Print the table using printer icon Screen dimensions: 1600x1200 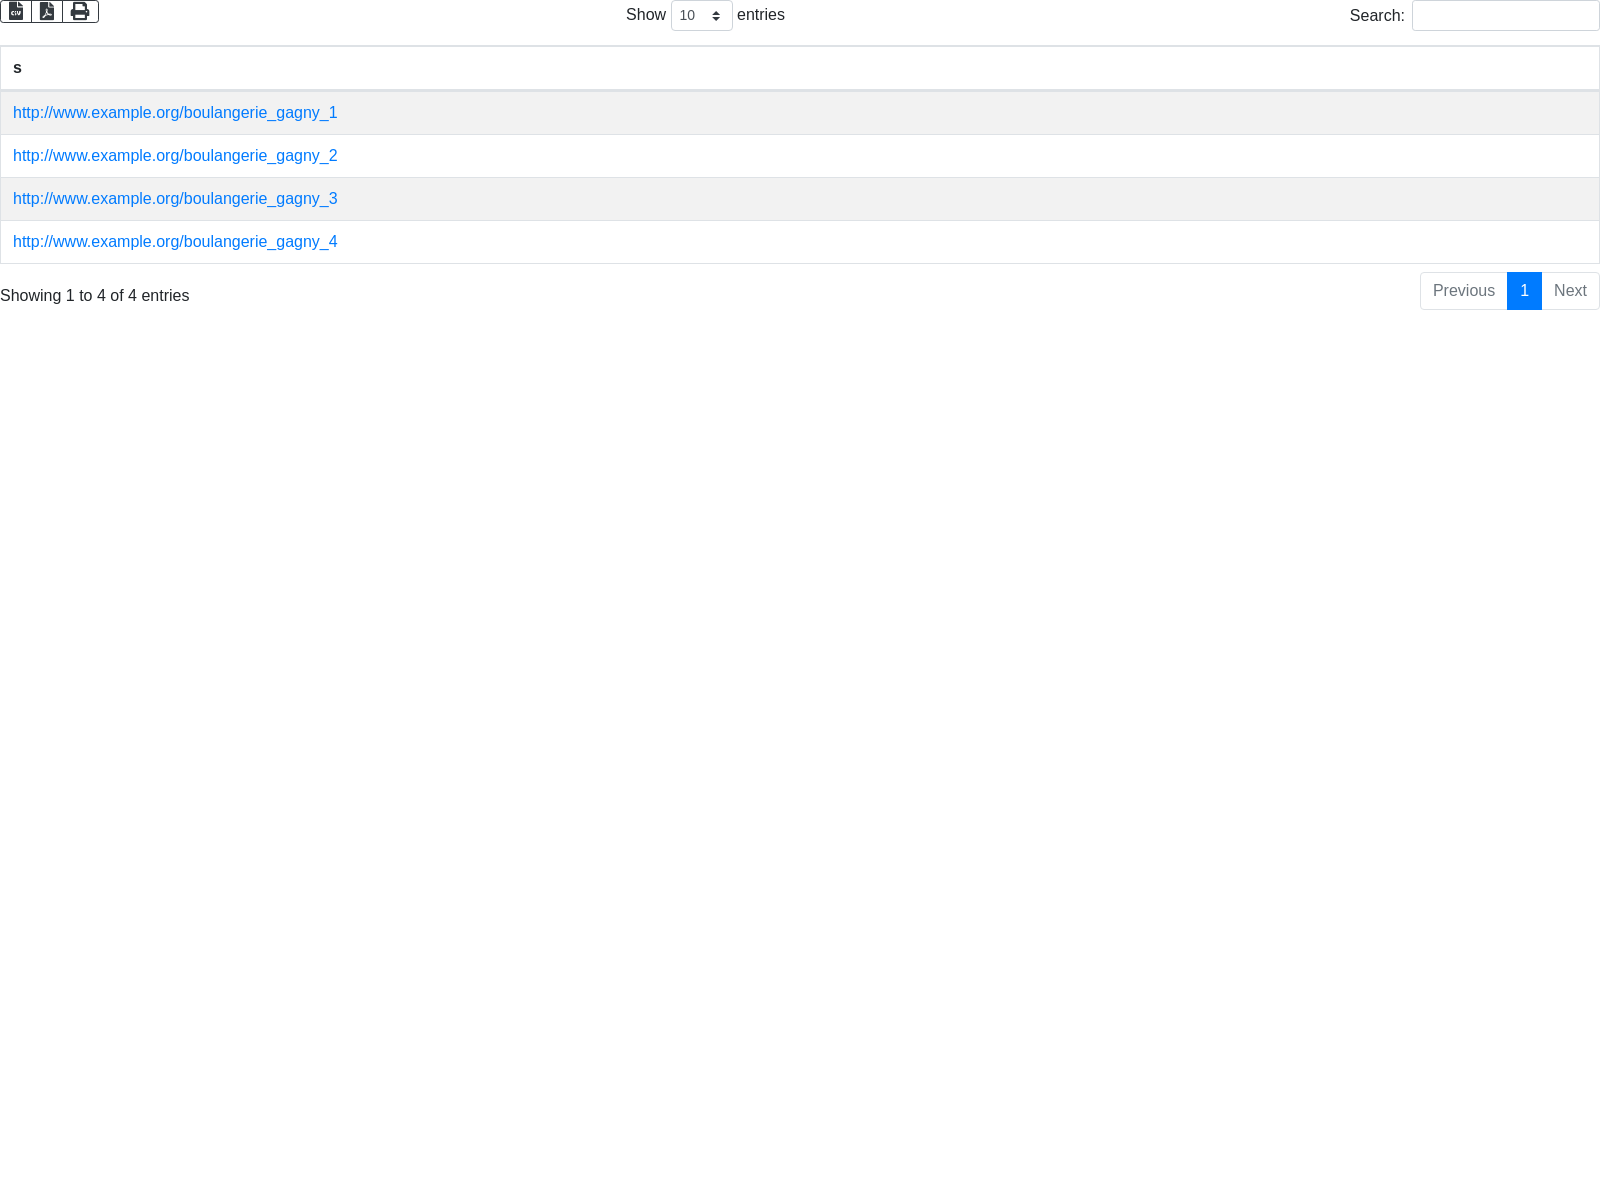click(80, 11)
